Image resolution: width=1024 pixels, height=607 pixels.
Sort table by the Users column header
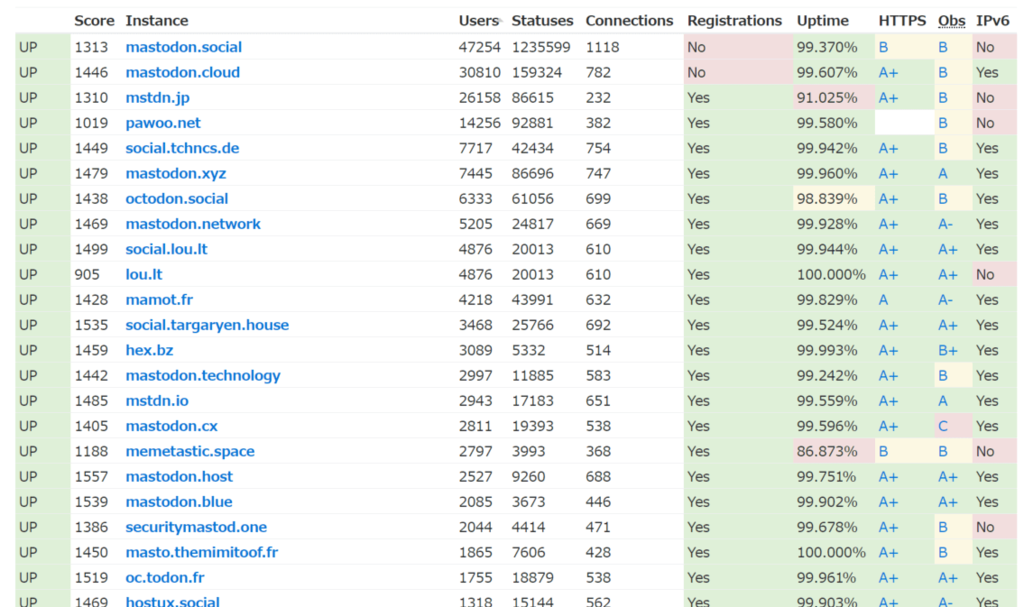tap(478, 21)
